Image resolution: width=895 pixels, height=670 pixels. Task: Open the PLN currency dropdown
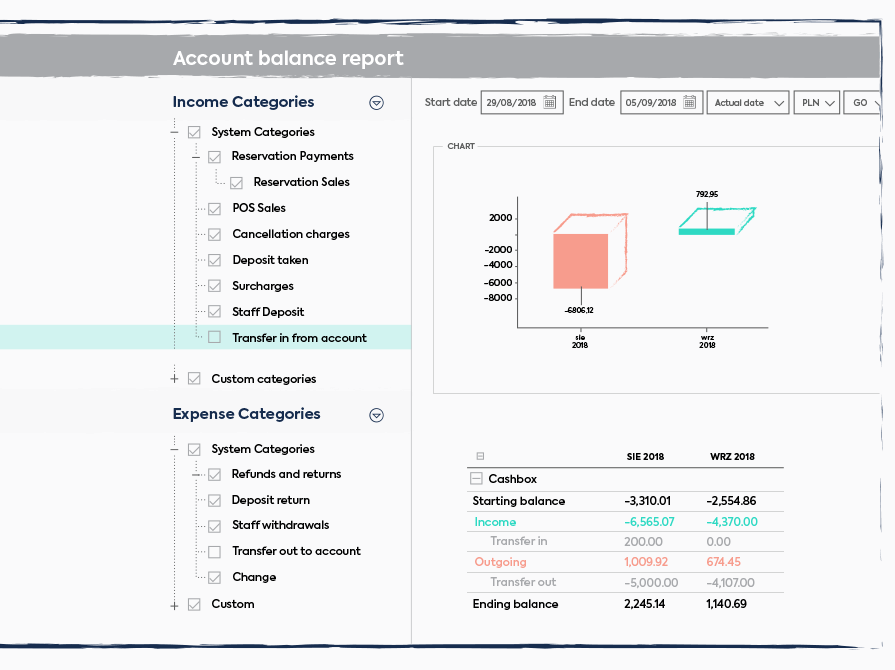click(x=816, y=103)
